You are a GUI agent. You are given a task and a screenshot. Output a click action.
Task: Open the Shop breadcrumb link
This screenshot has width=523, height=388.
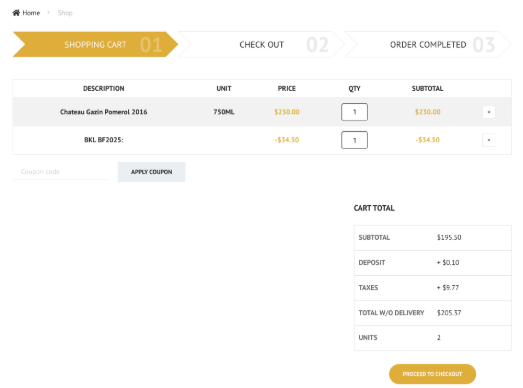65,13
